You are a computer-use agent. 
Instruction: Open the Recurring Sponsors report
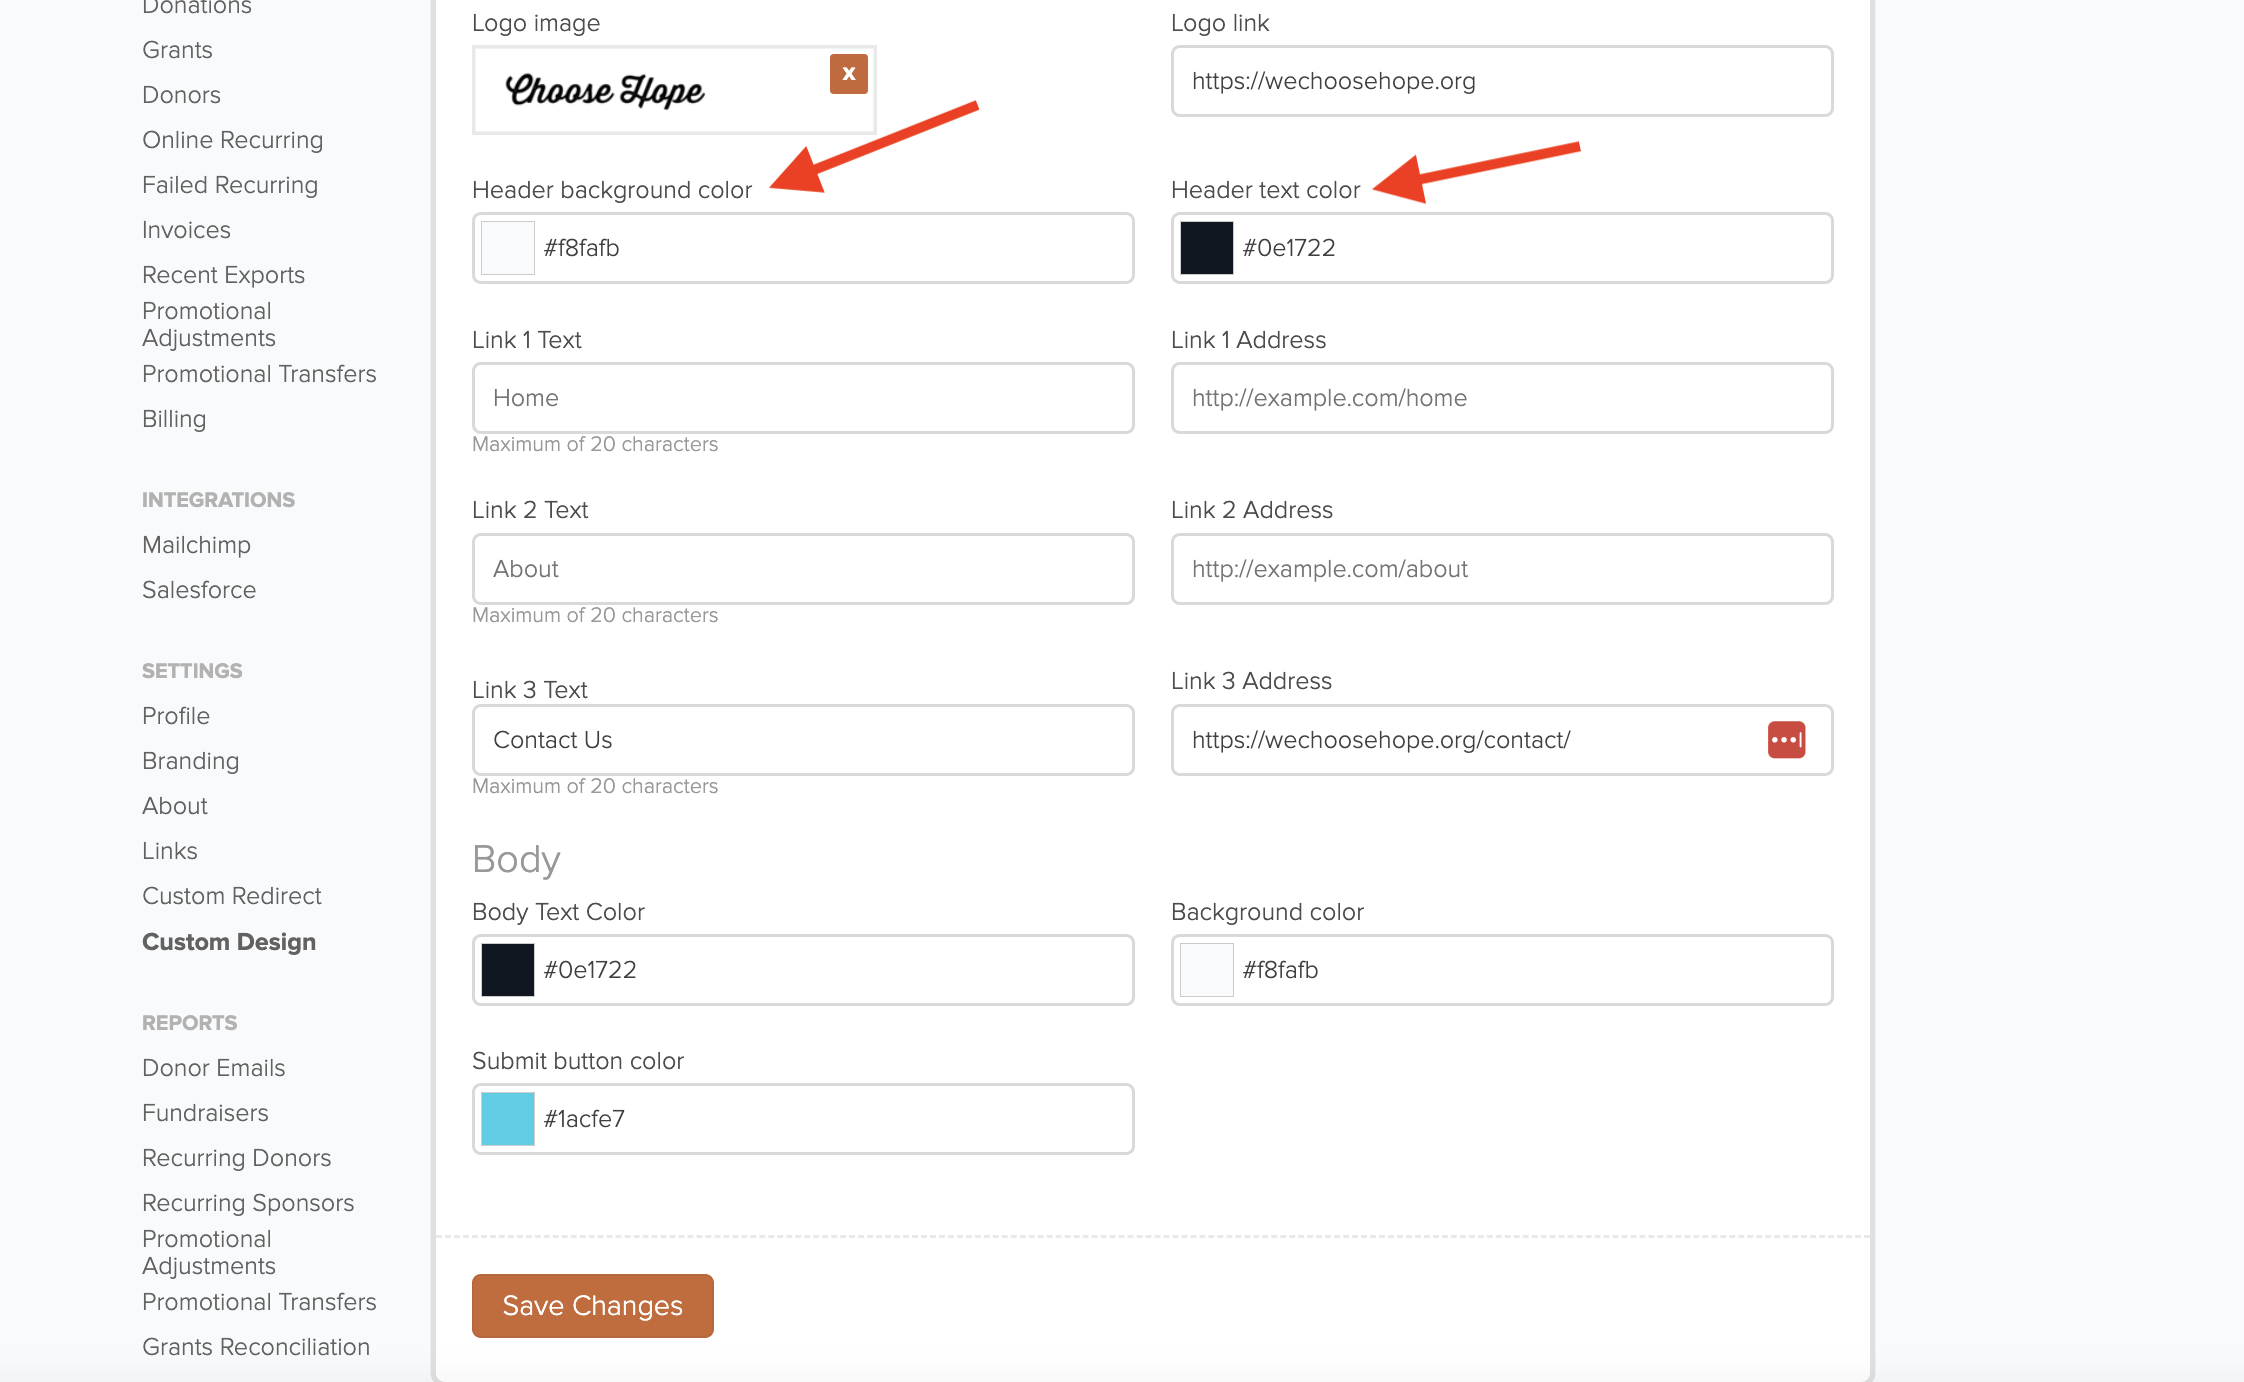coord(248,1203)
